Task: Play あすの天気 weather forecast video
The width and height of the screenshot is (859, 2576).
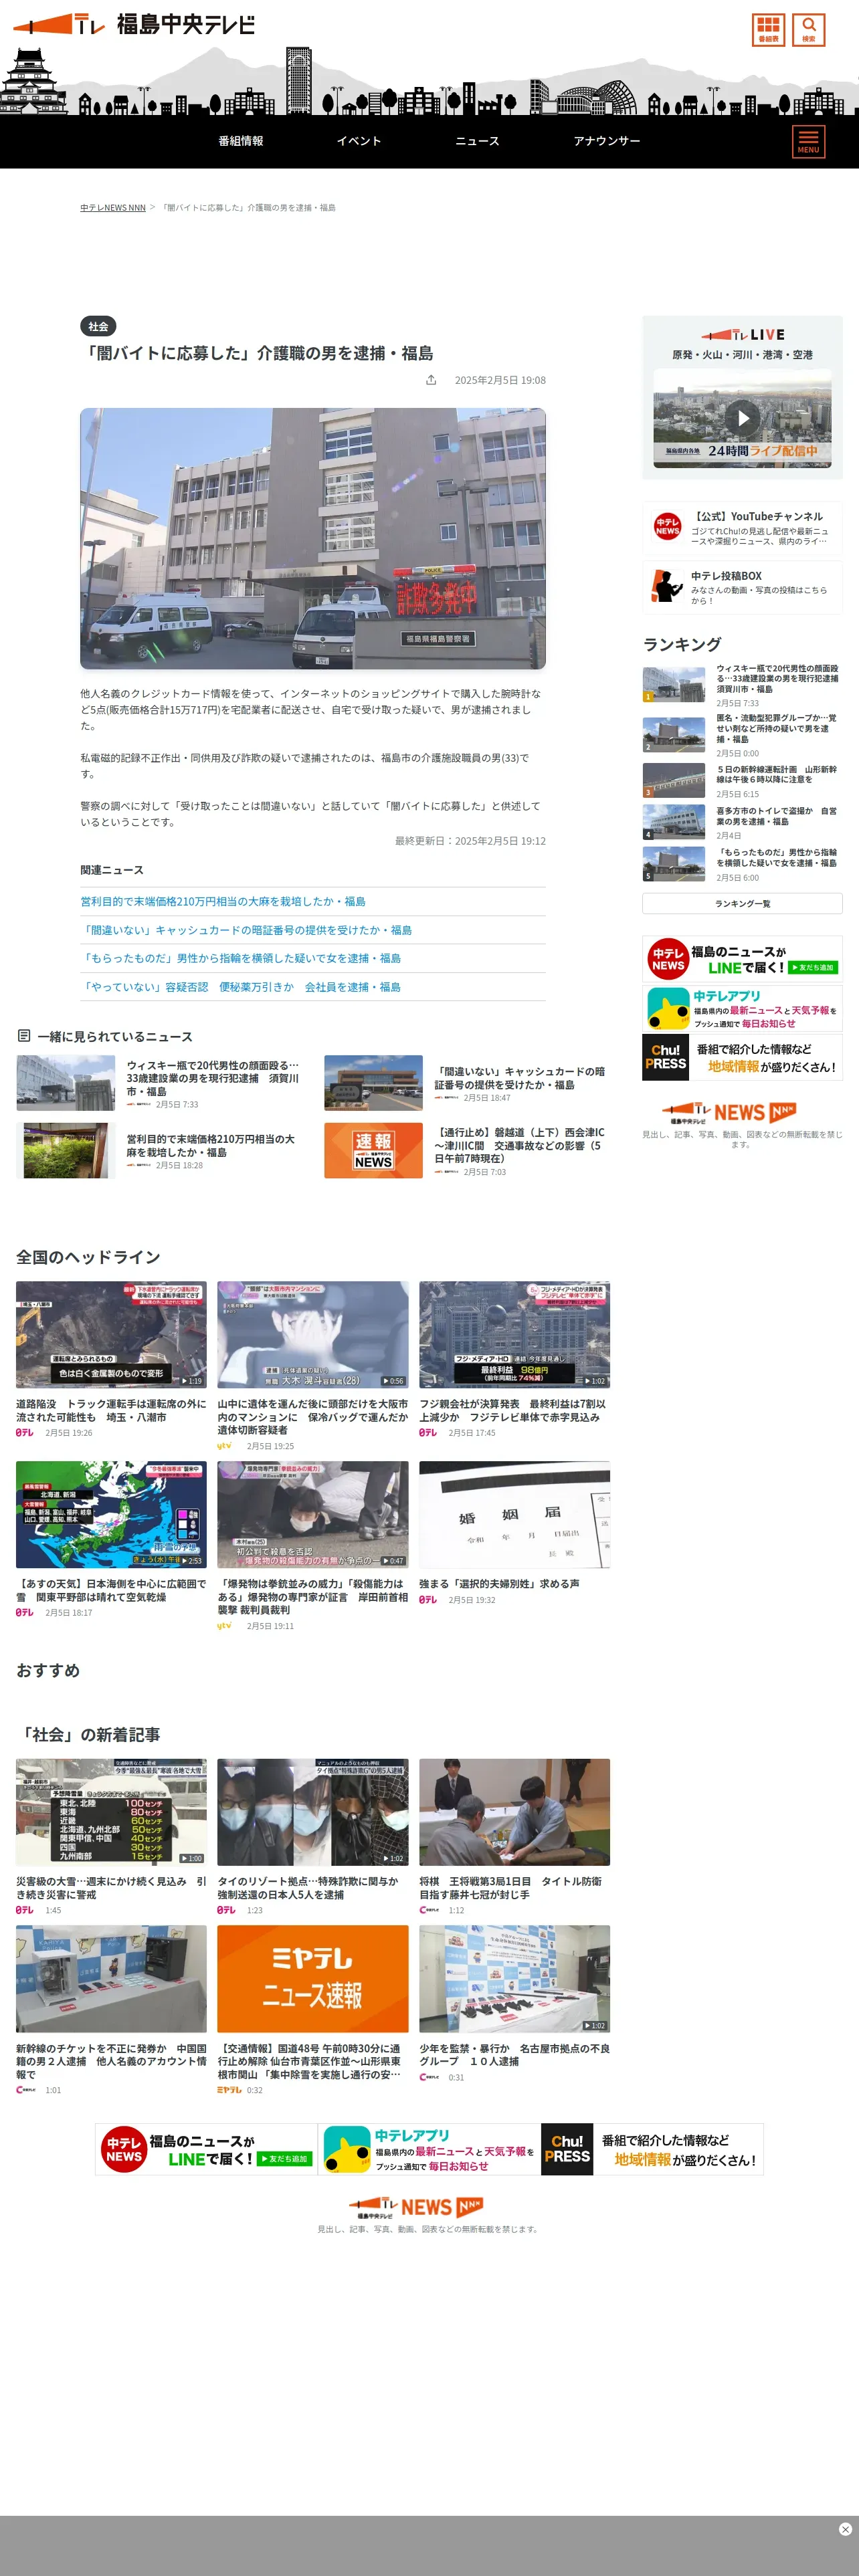Action: 111,1514
